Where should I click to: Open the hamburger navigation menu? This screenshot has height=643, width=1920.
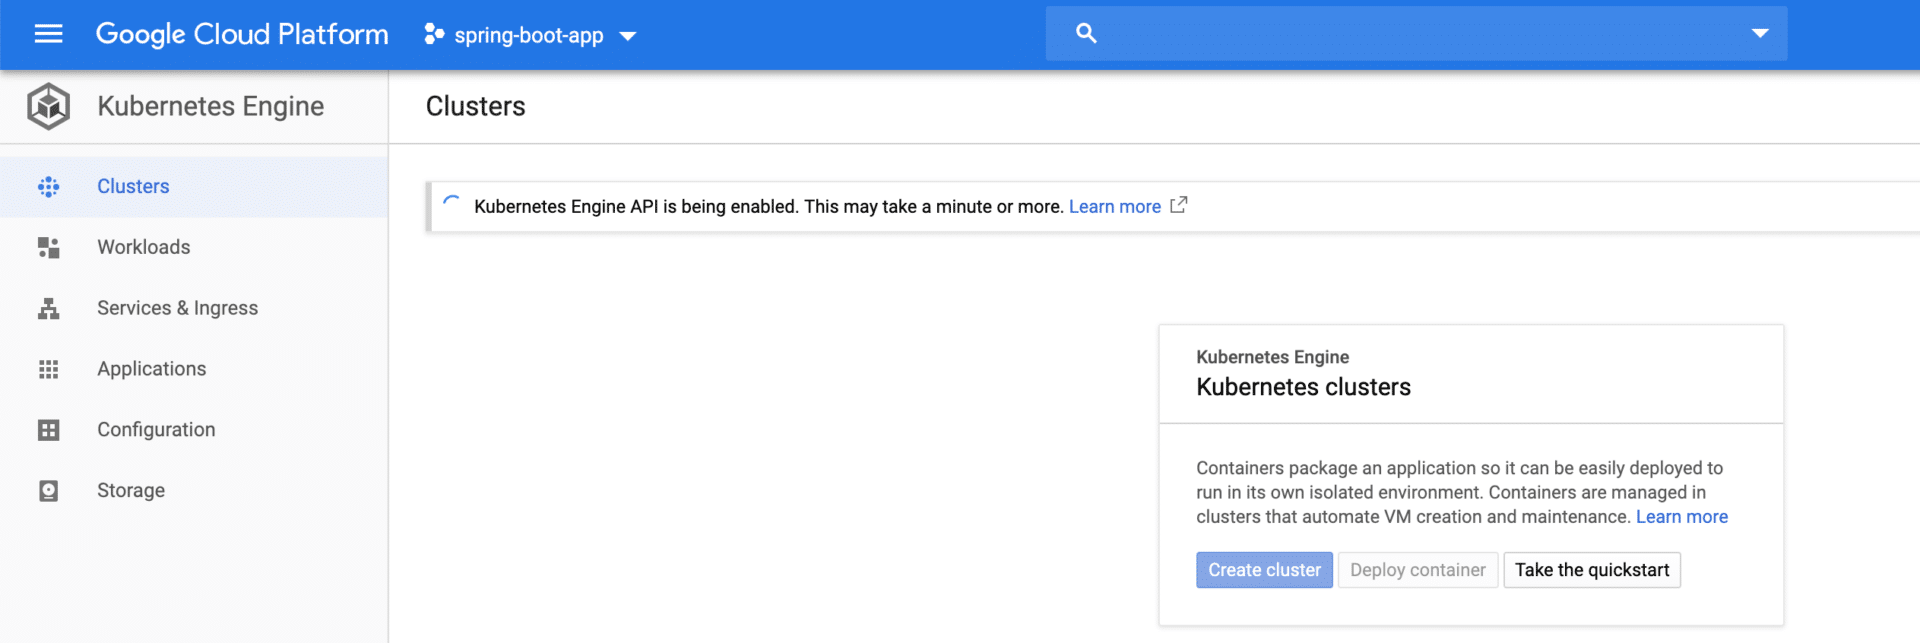pyautogui.click(x=48, y=34)
